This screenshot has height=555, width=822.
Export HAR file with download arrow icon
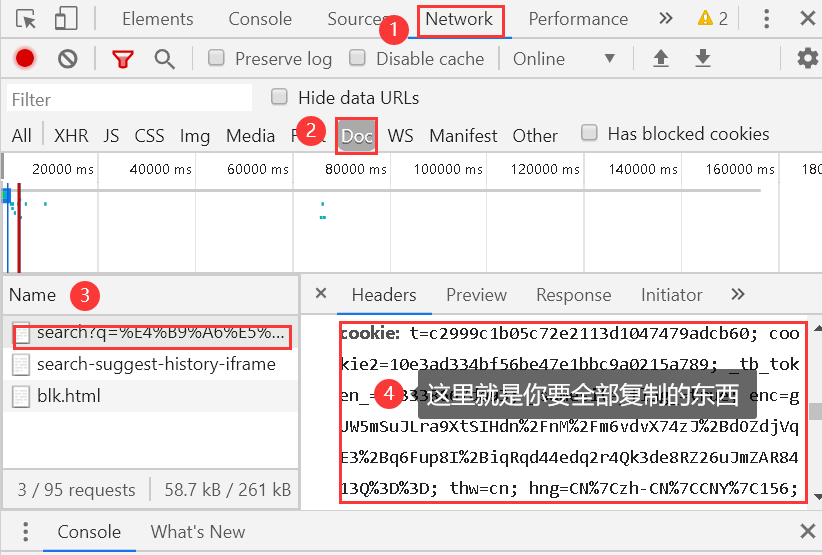(x=702, y=58)
